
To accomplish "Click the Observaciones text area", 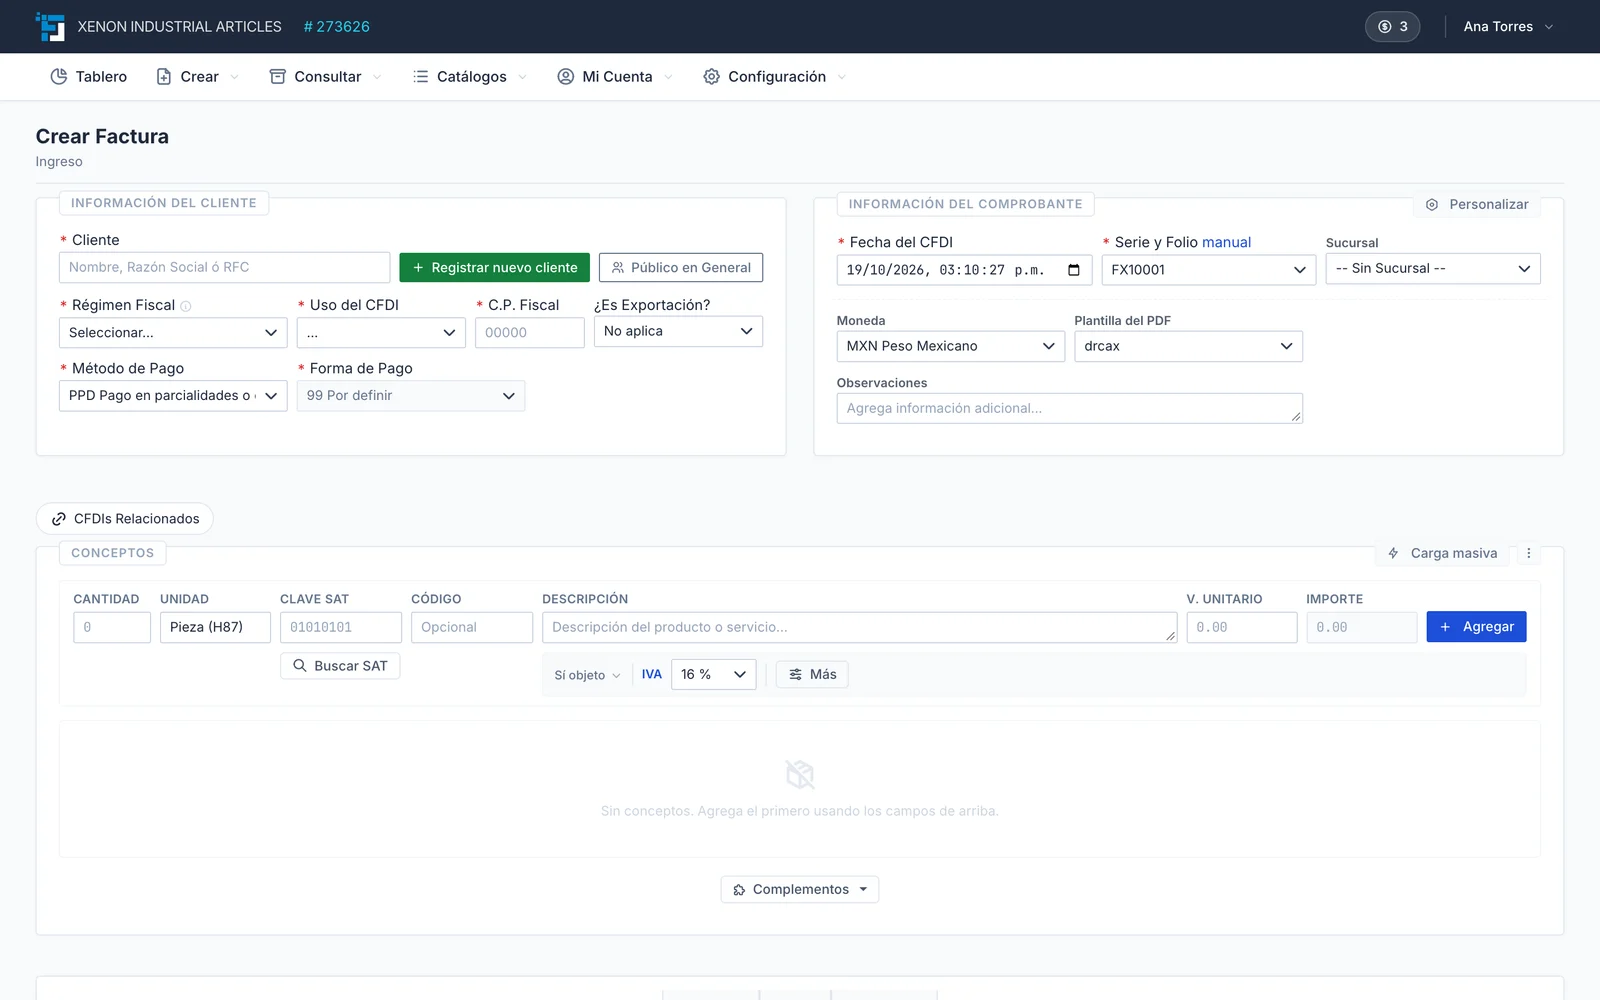I will (1070, 408).
